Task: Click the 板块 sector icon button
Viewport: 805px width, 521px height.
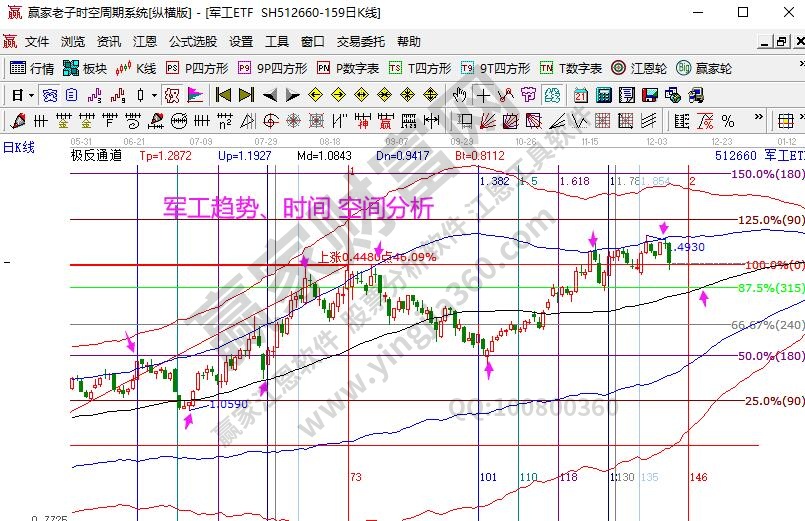Action: pos(85,69)
